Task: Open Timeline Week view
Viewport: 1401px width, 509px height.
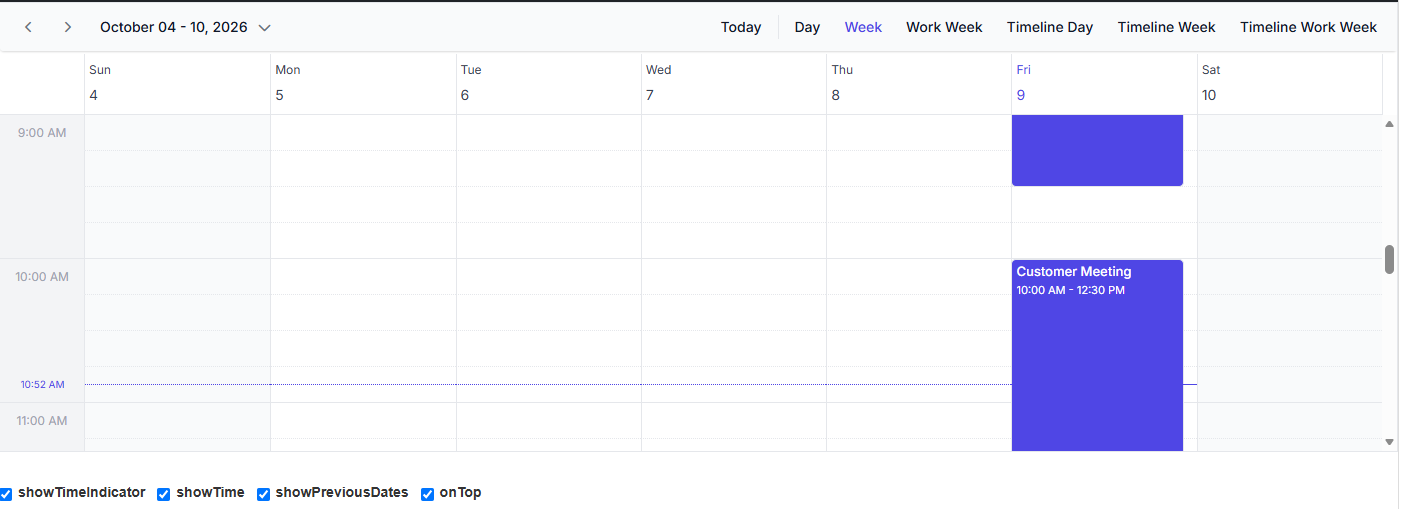Action: pos(1166,27)
